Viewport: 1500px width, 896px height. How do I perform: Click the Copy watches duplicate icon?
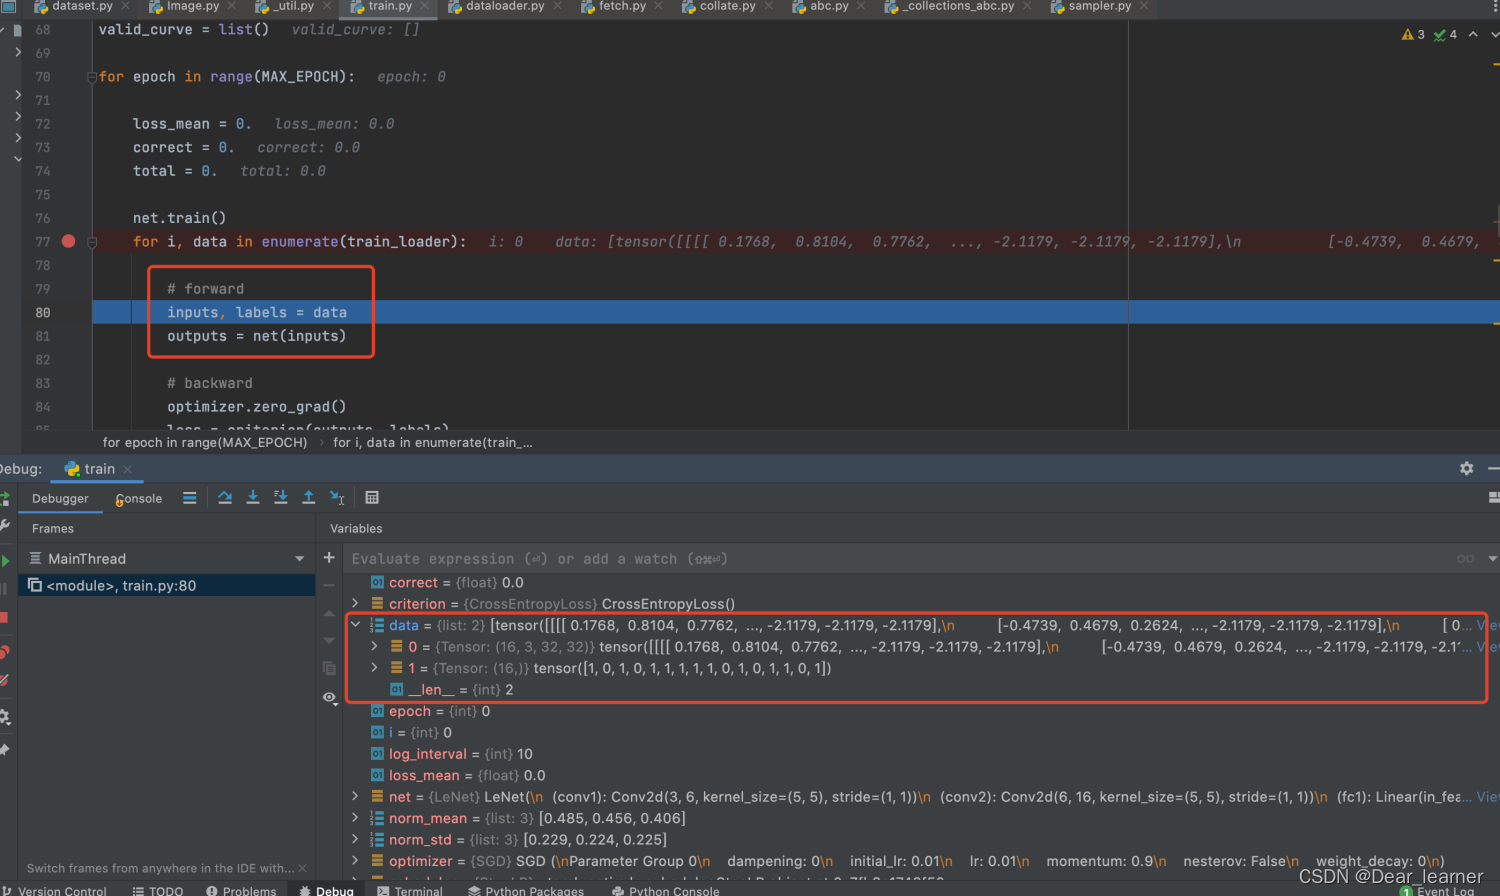(x=329, y=668)
